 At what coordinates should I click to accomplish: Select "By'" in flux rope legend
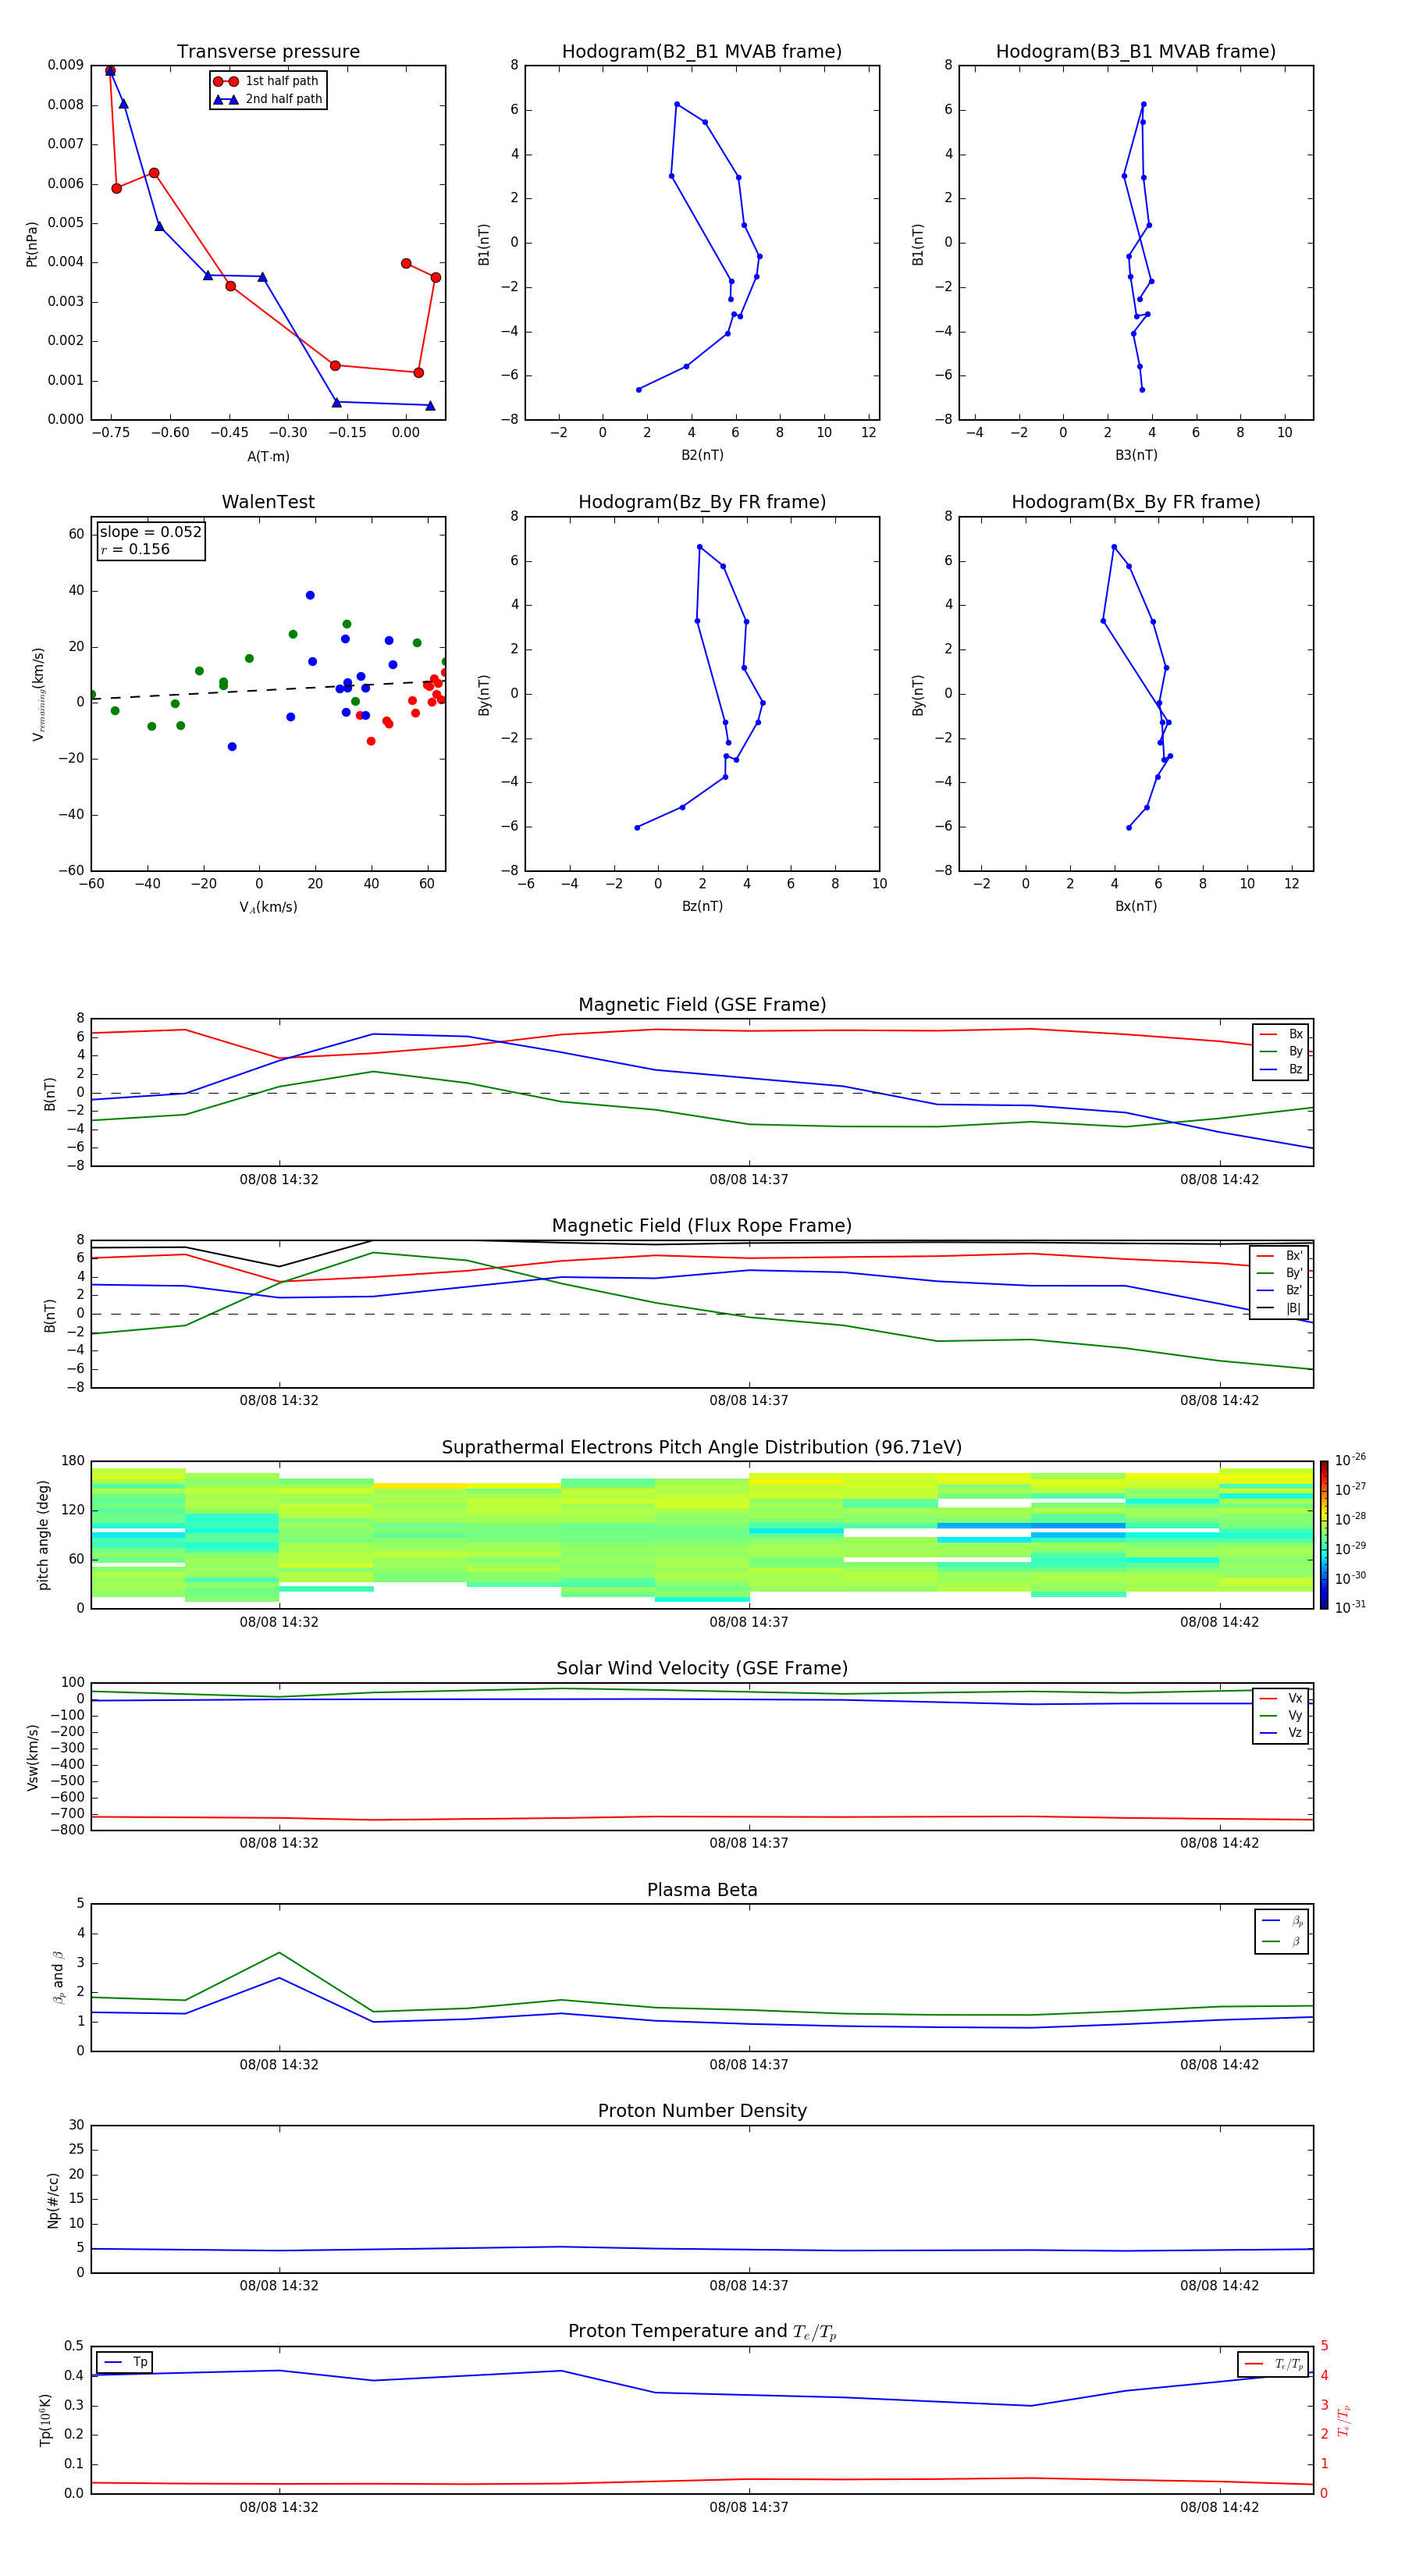point(1280,1273)
